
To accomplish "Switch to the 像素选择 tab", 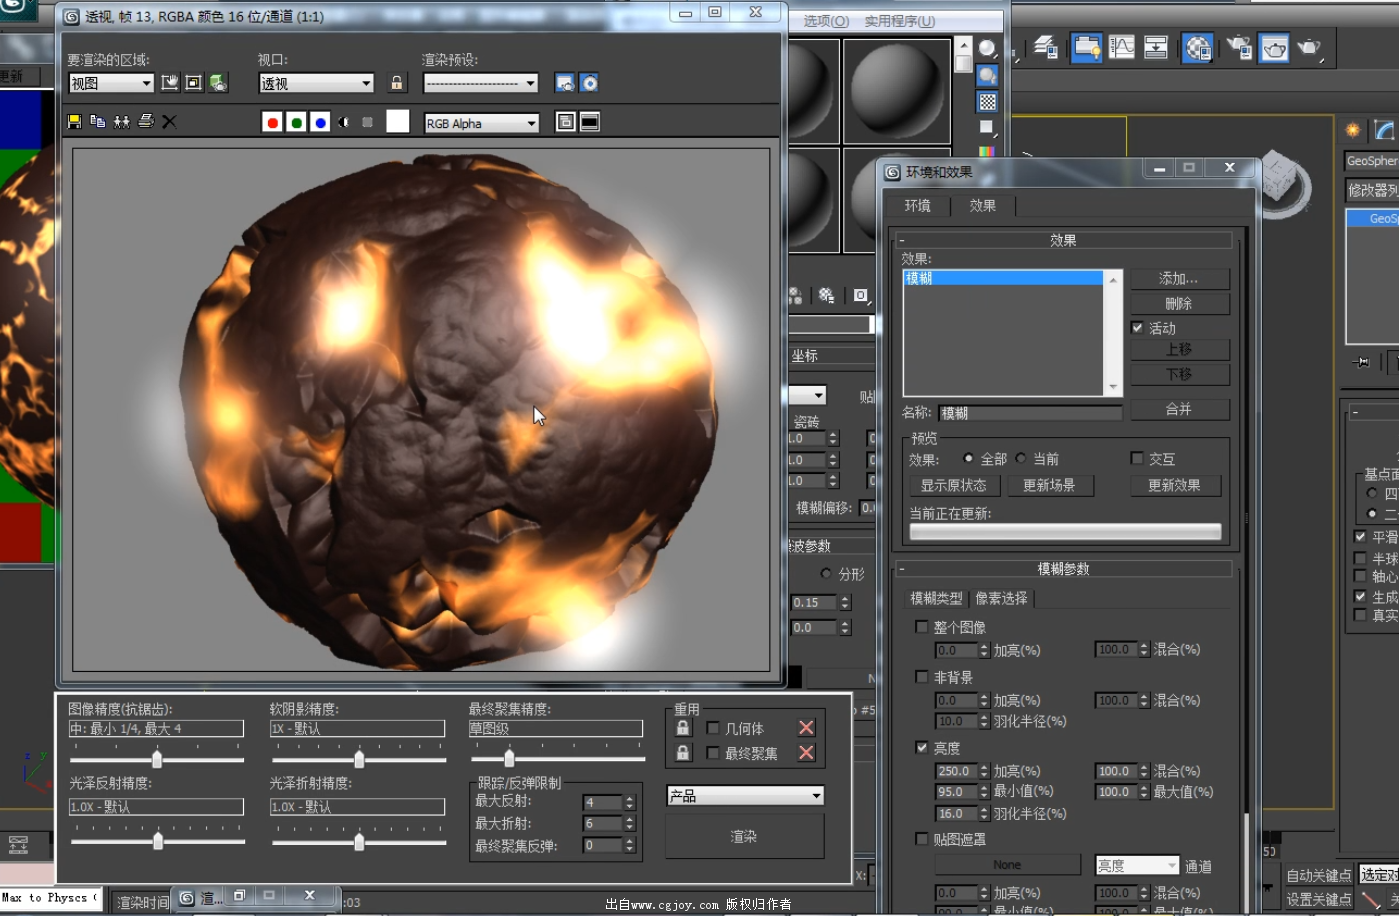I will 1001,598.
